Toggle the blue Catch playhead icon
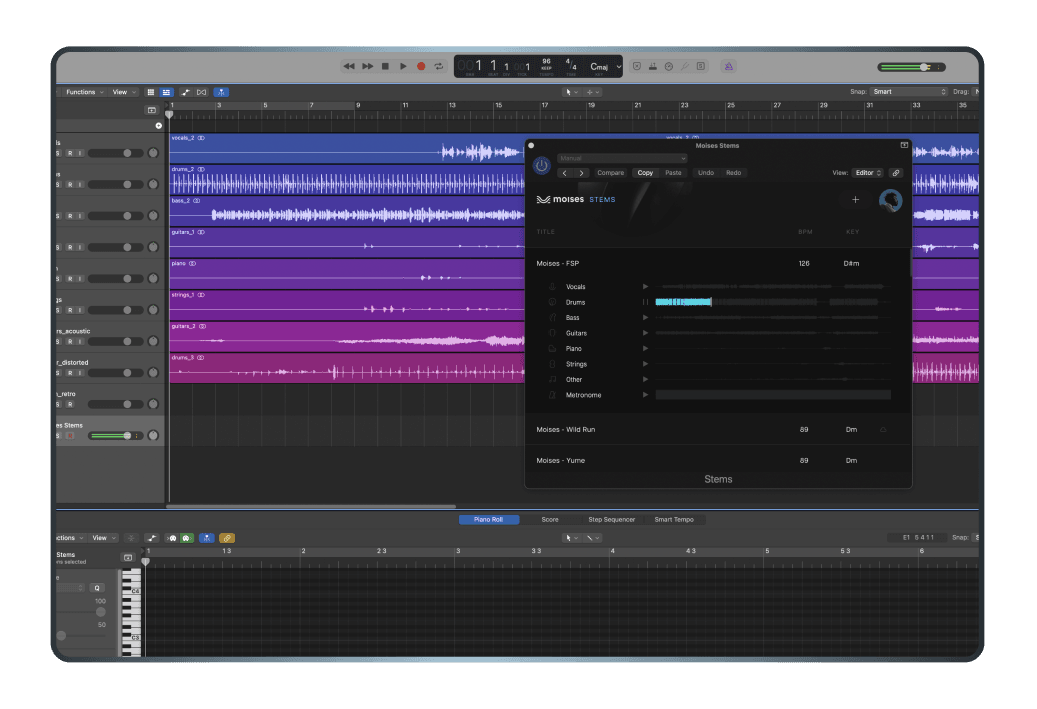 coord(222,92)
